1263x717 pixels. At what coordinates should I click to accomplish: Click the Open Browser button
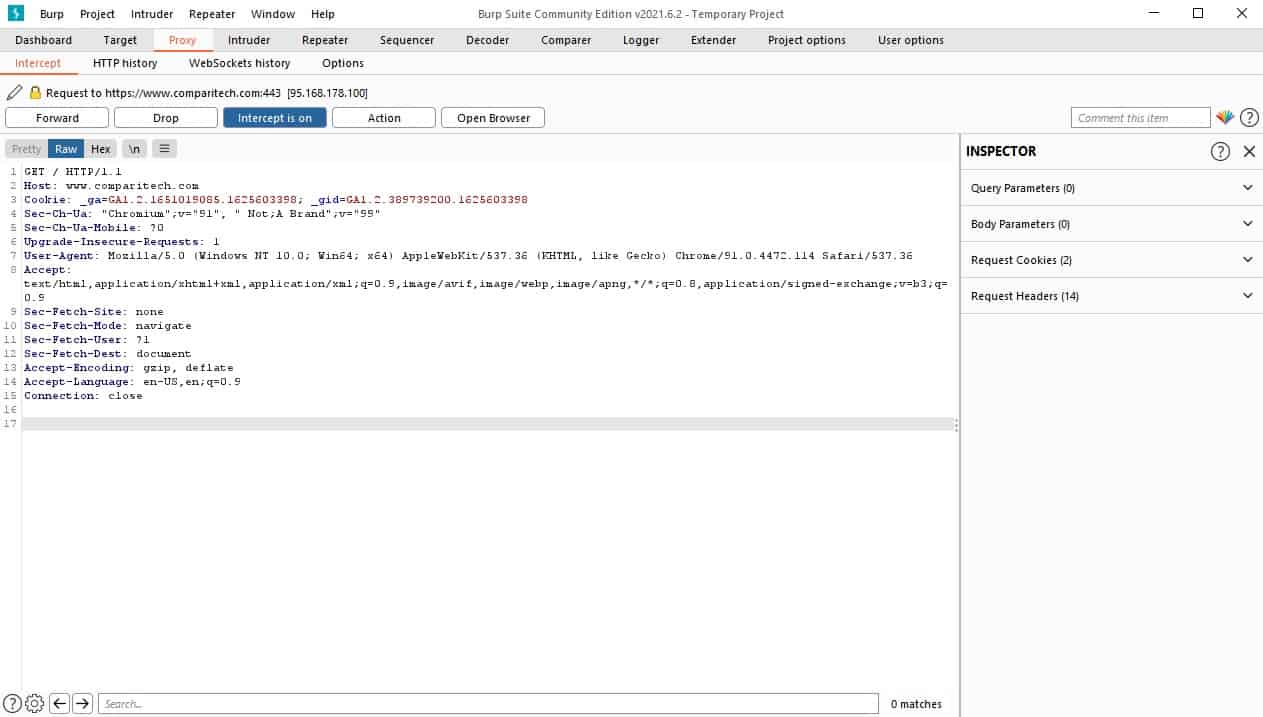[x=493, y=118]
